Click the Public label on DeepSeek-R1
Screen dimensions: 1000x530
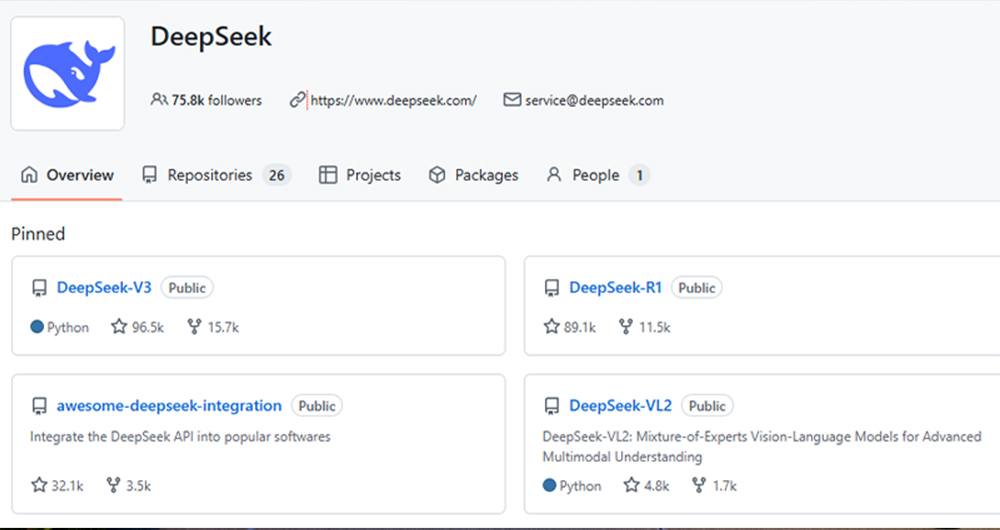[x=696, y=288]
